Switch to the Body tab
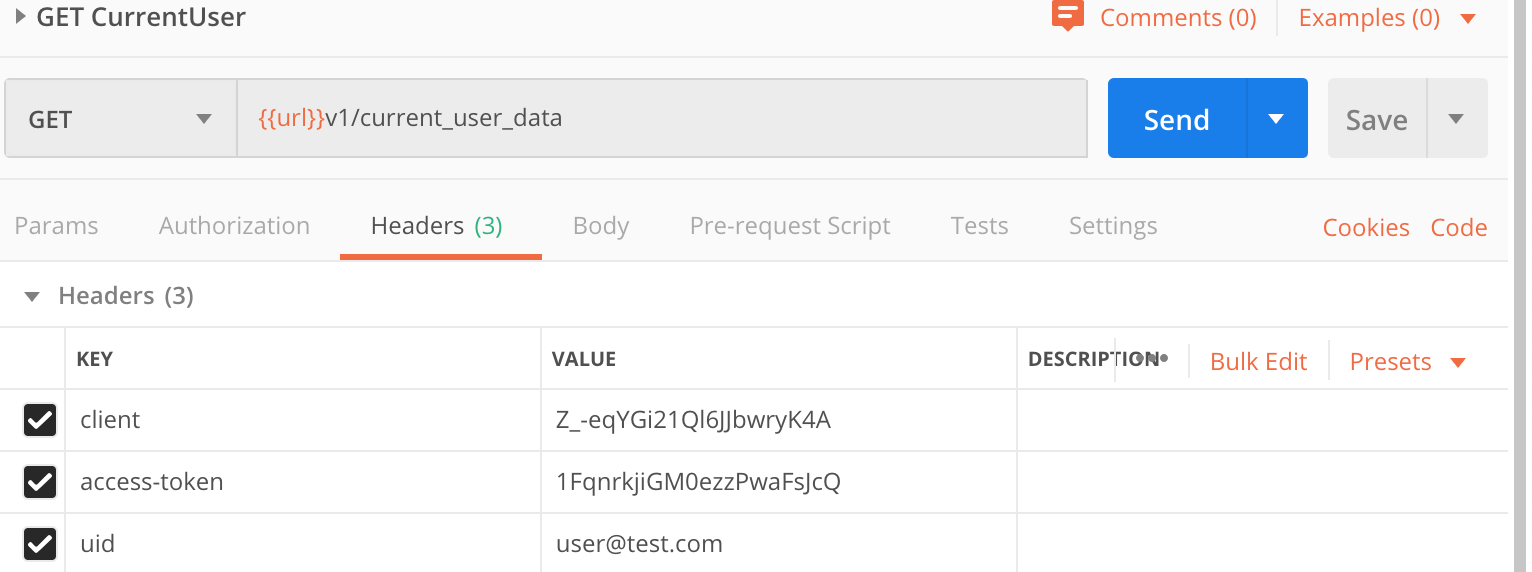 coord(600,226)
